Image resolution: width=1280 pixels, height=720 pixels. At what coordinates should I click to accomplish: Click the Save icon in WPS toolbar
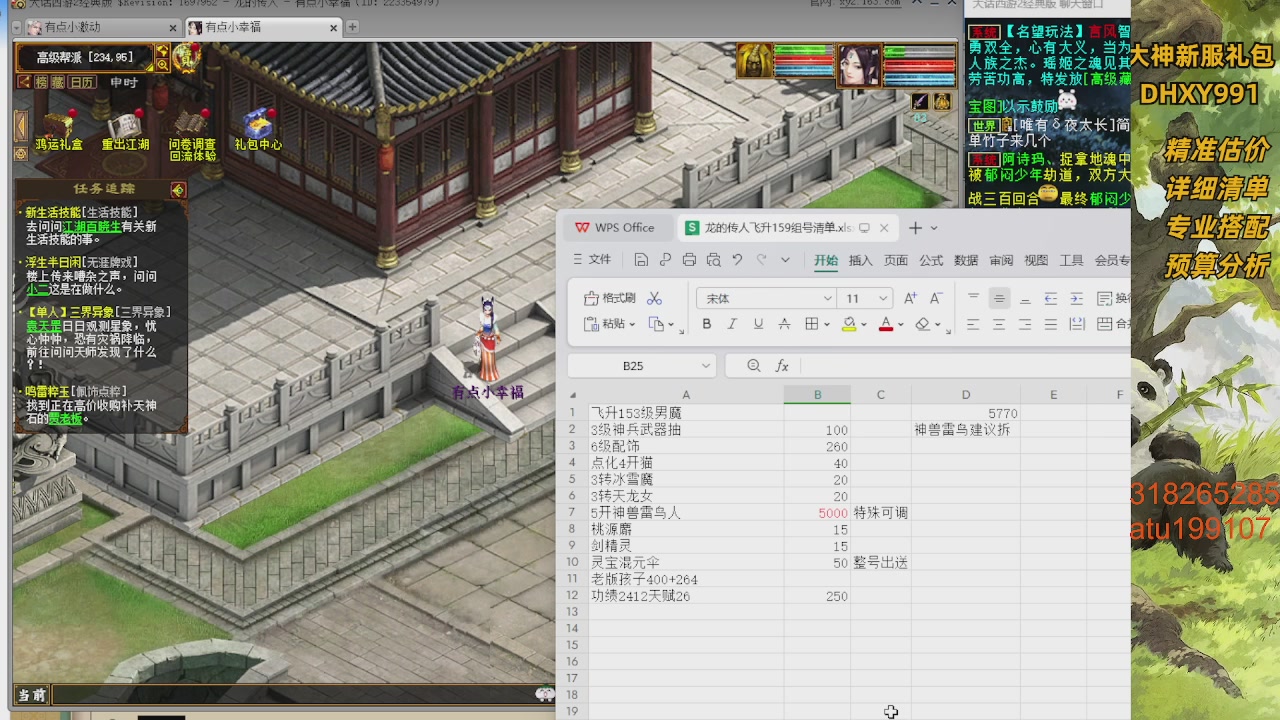pos(641,260)
